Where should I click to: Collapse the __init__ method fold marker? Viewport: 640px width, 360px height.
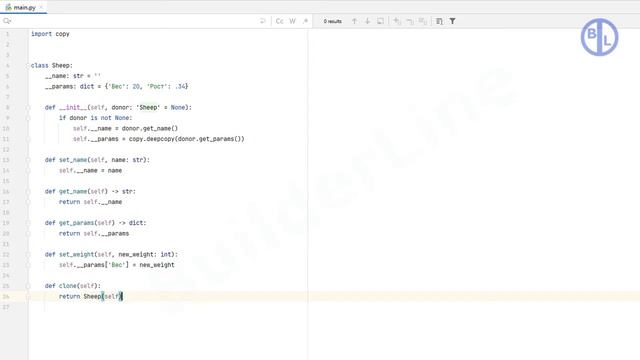pyautogui.click(x=28, y=108)
